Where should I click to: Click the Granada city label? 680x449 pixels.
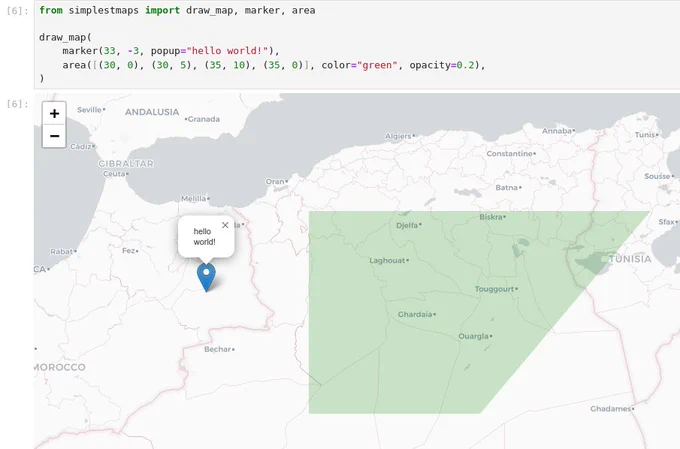(x=202, y=119)
